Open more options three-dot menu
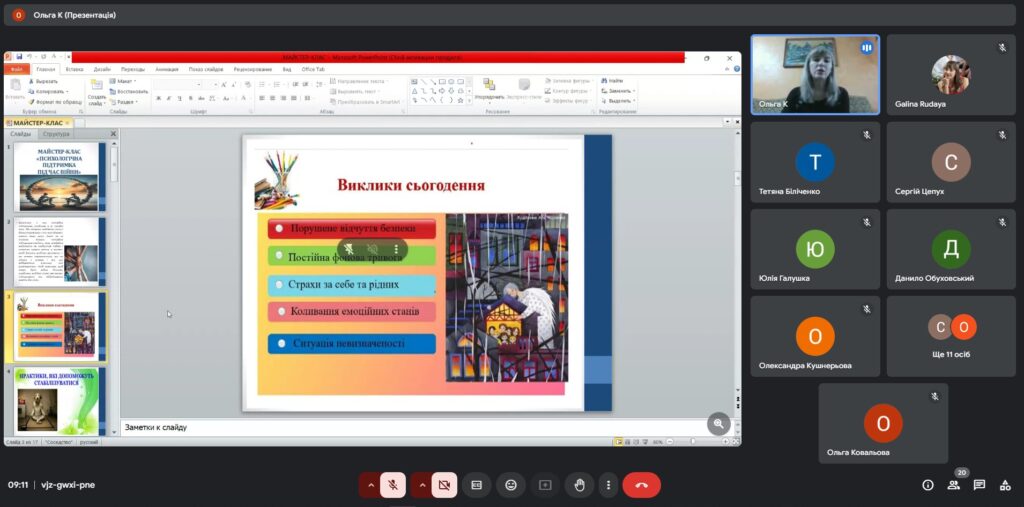Image resolution: width=1024 pixels, height=507 pixels. click(607, 485)
